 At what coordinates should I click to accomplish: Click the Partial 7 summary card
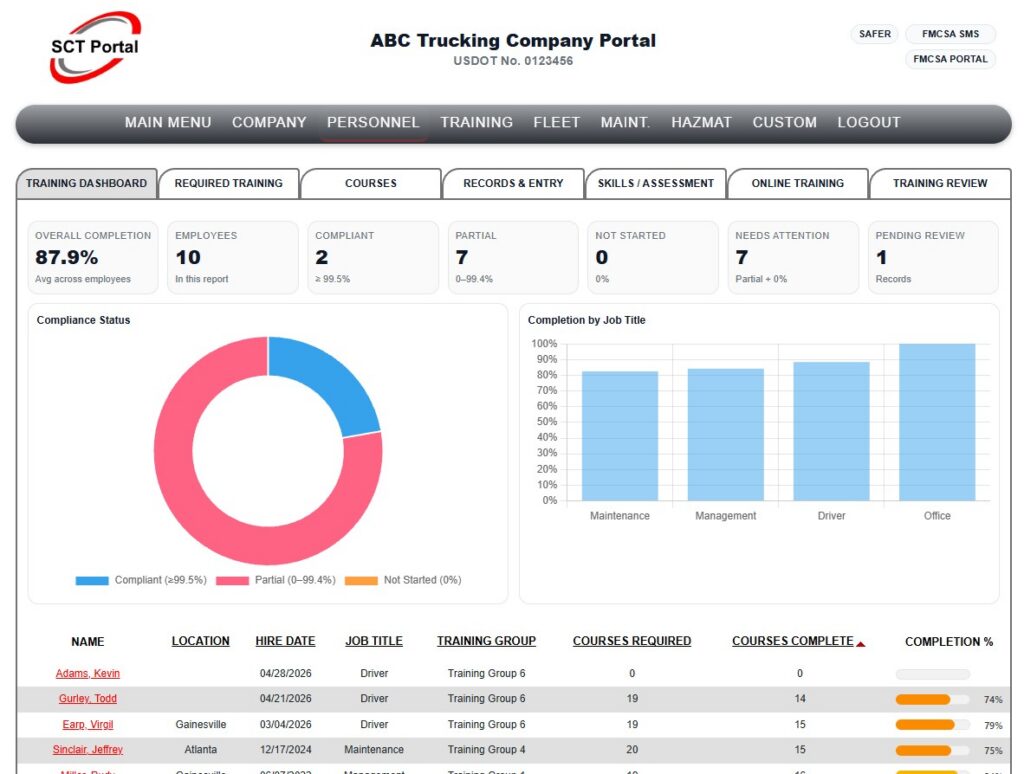[513, 257]
